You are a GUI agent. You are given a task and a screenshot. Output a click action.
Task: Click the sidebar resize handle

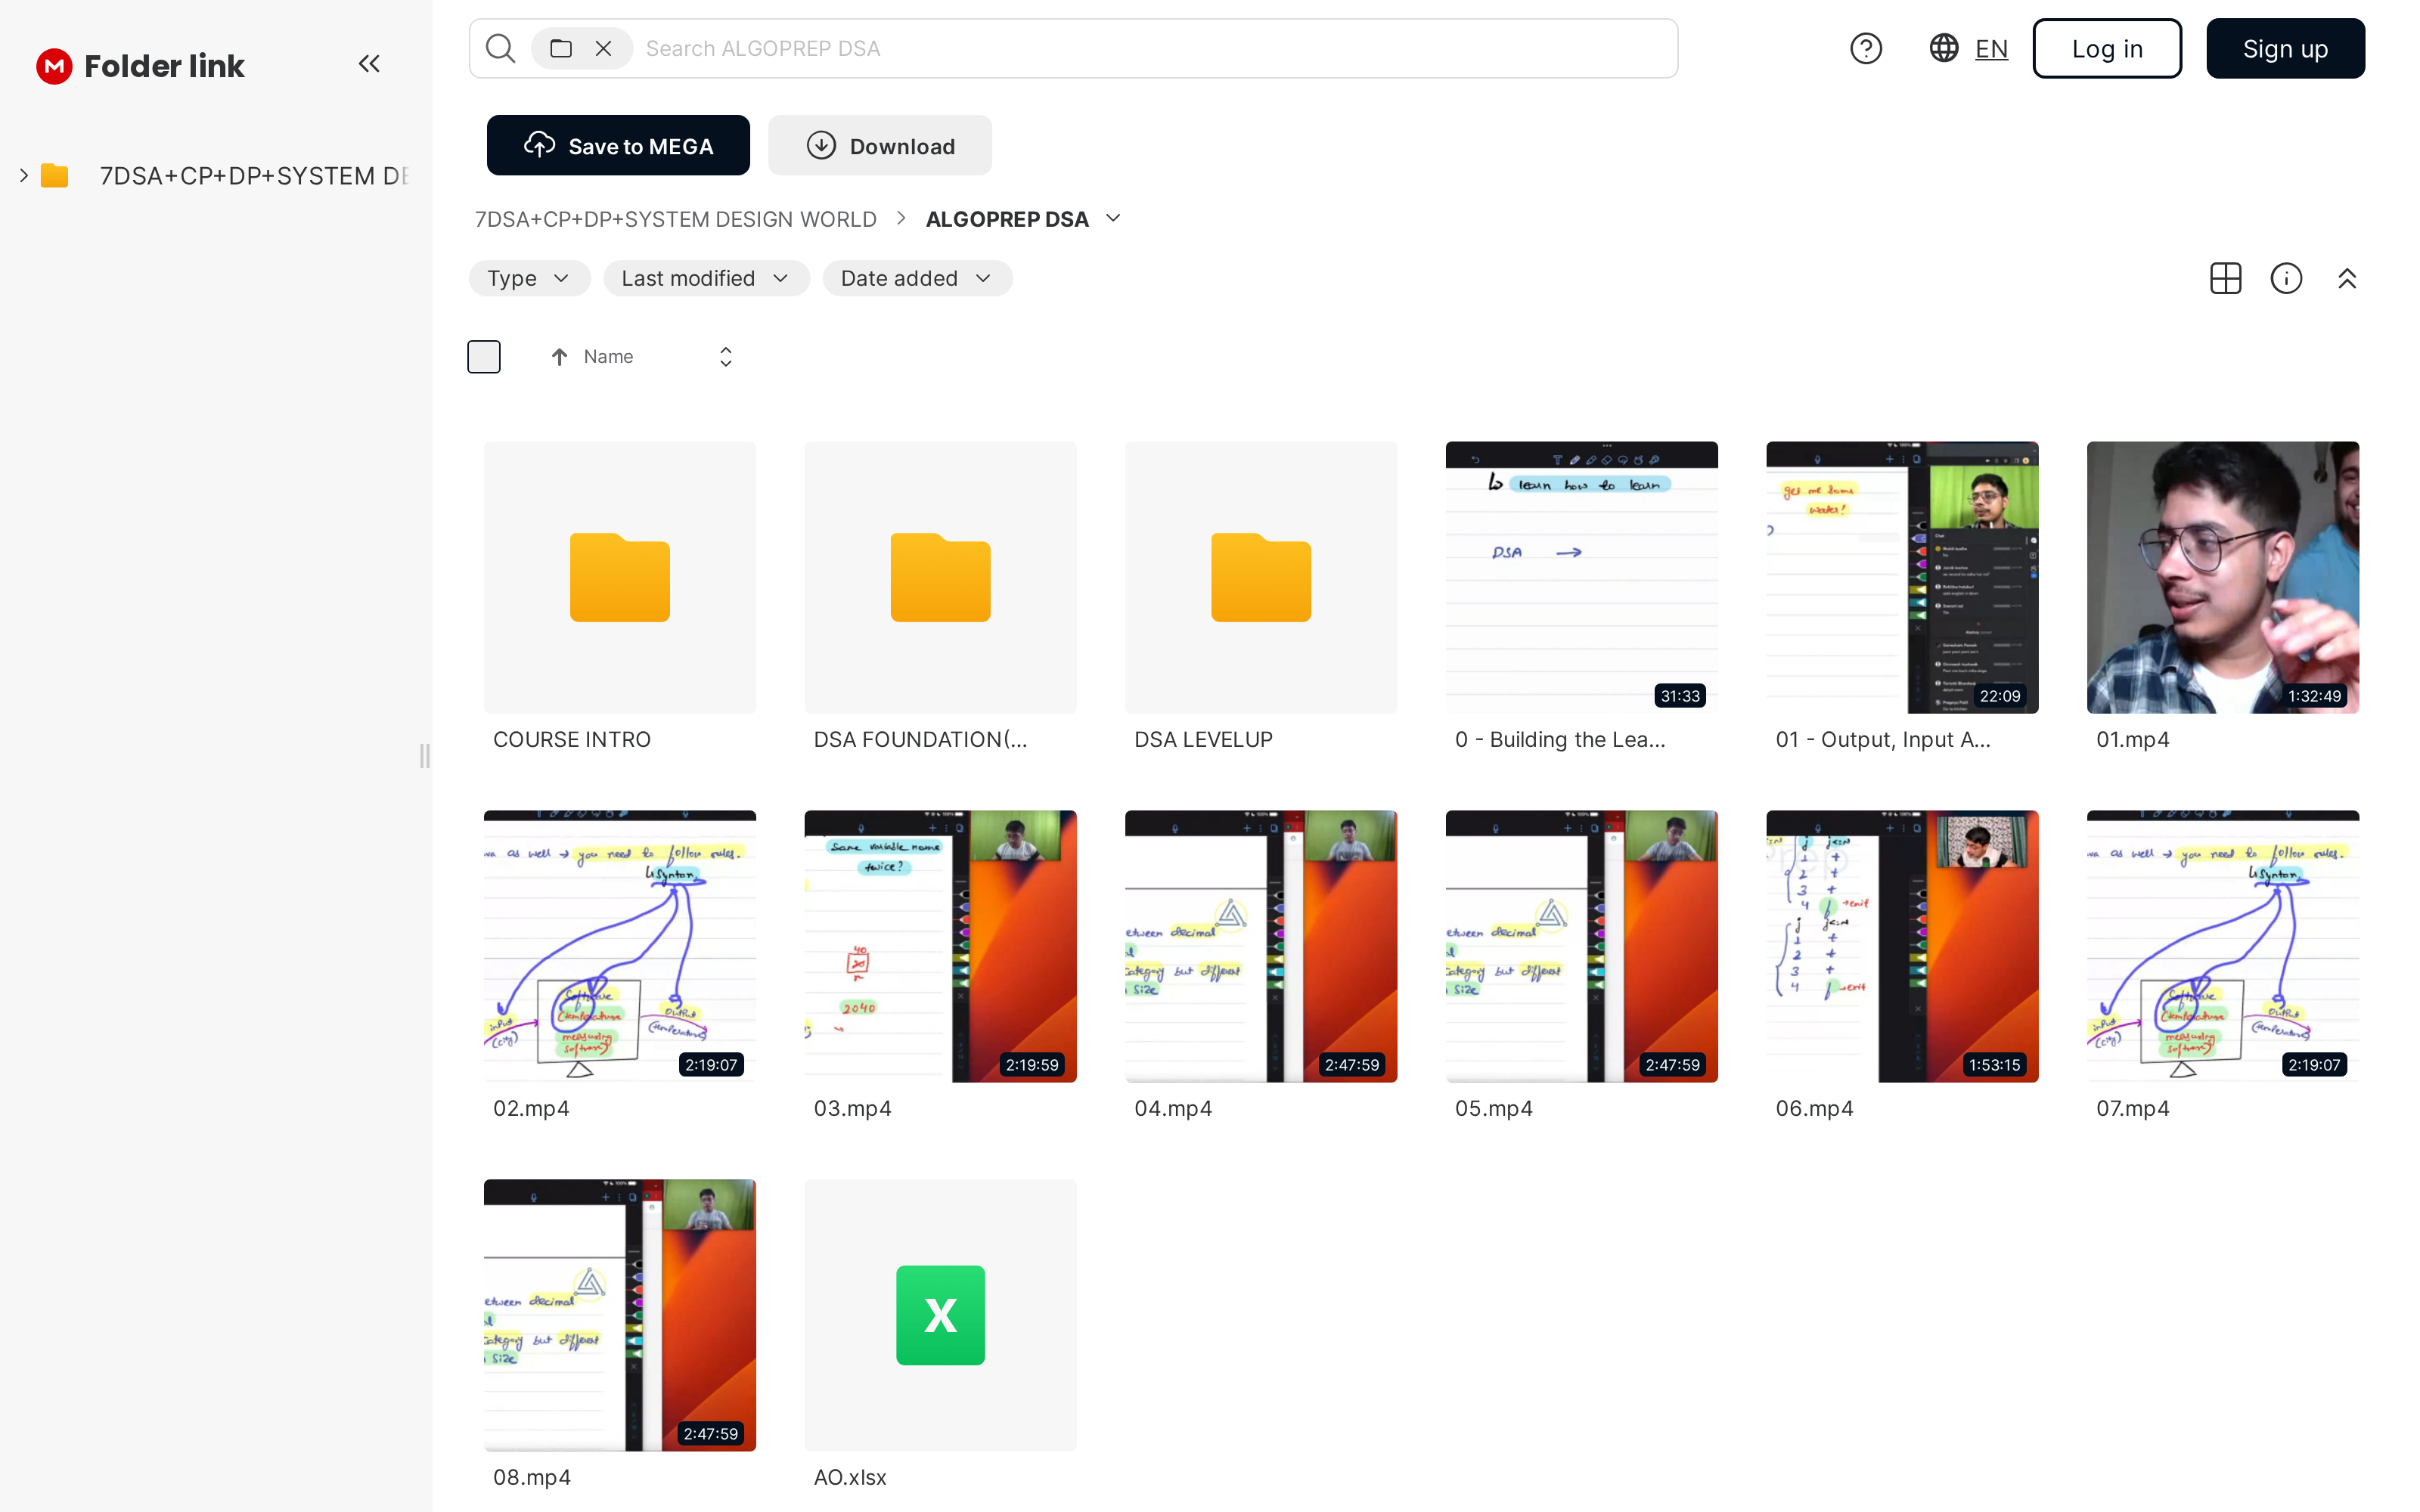[425, 756]
